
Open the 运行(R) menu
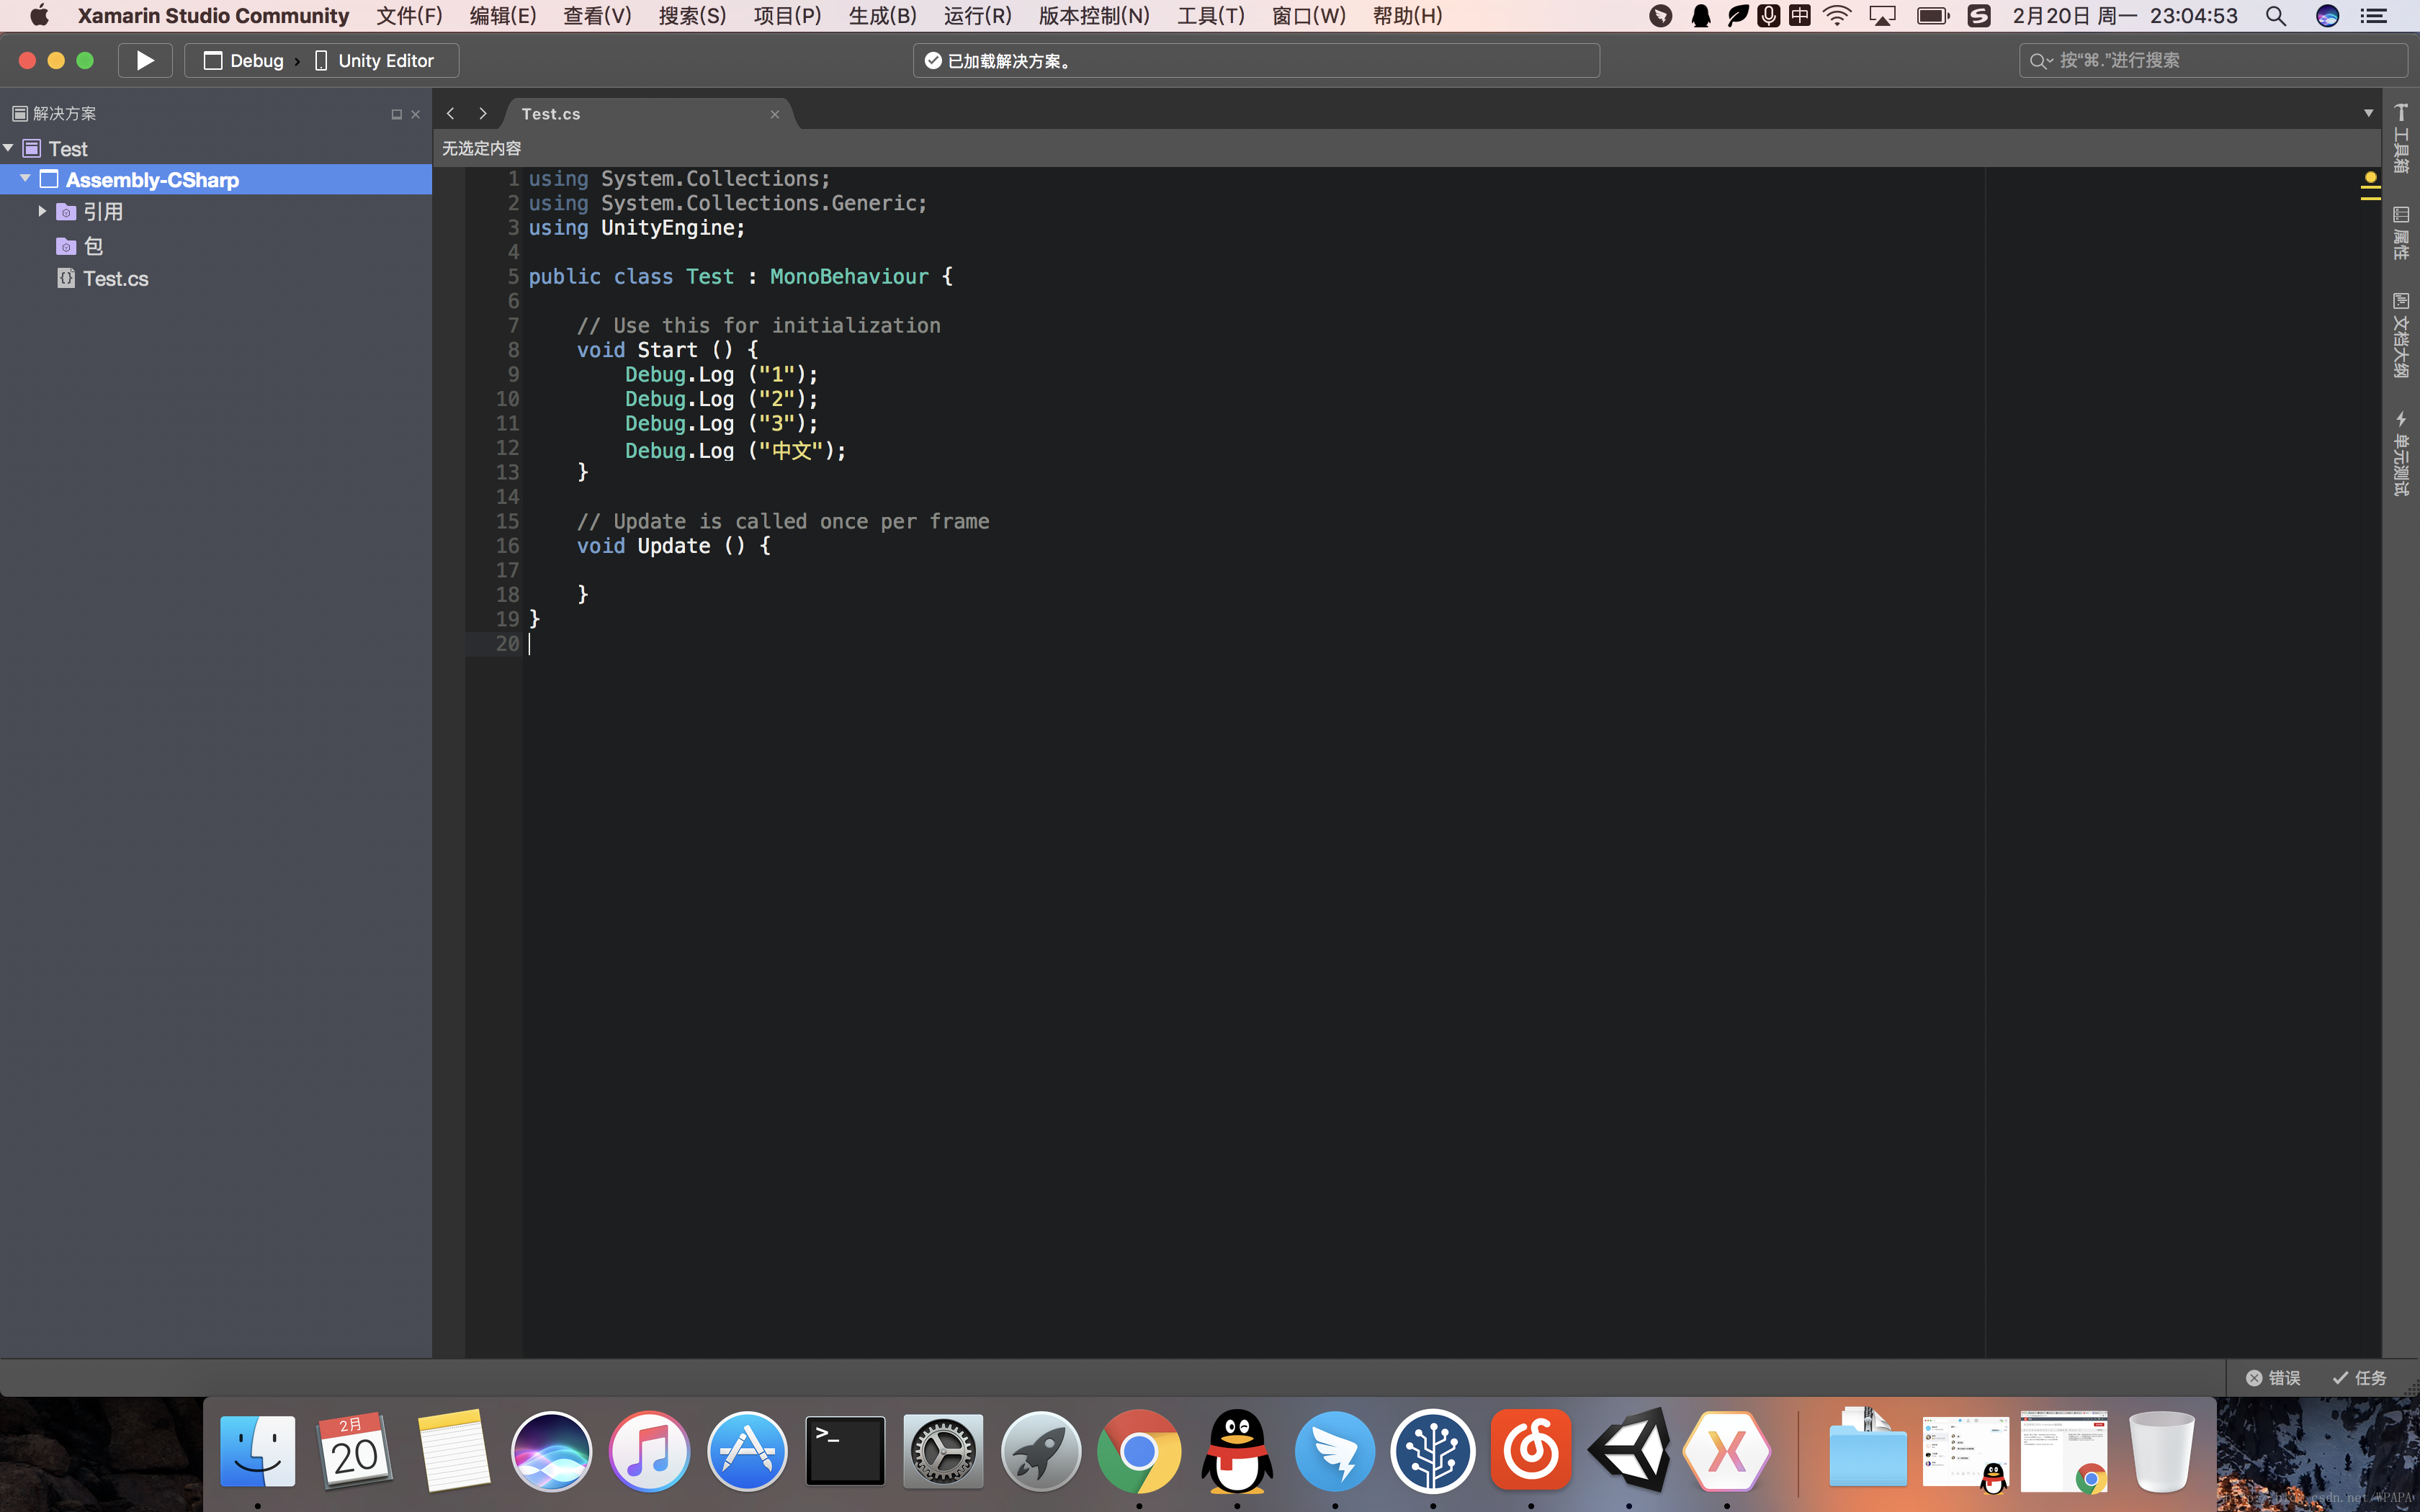click(977, 16)
